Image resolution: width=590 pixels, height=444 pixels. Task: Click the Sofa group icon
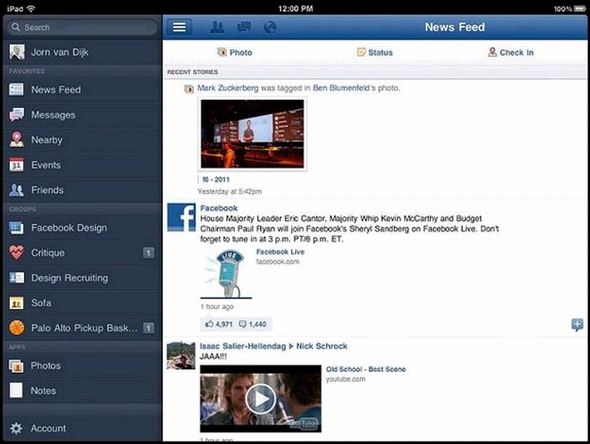point(17,303)
